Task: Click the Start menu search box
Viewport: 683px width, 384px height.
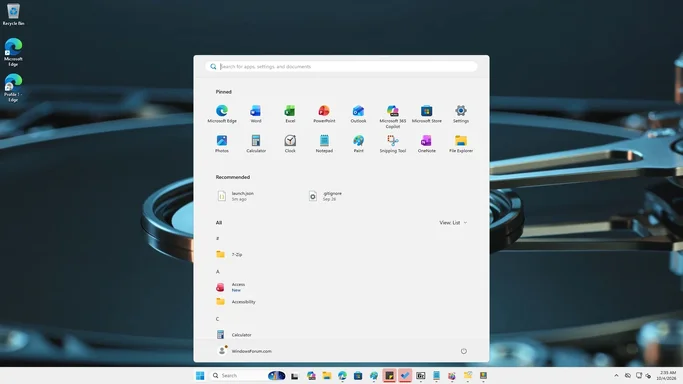Action: (341, 67)
